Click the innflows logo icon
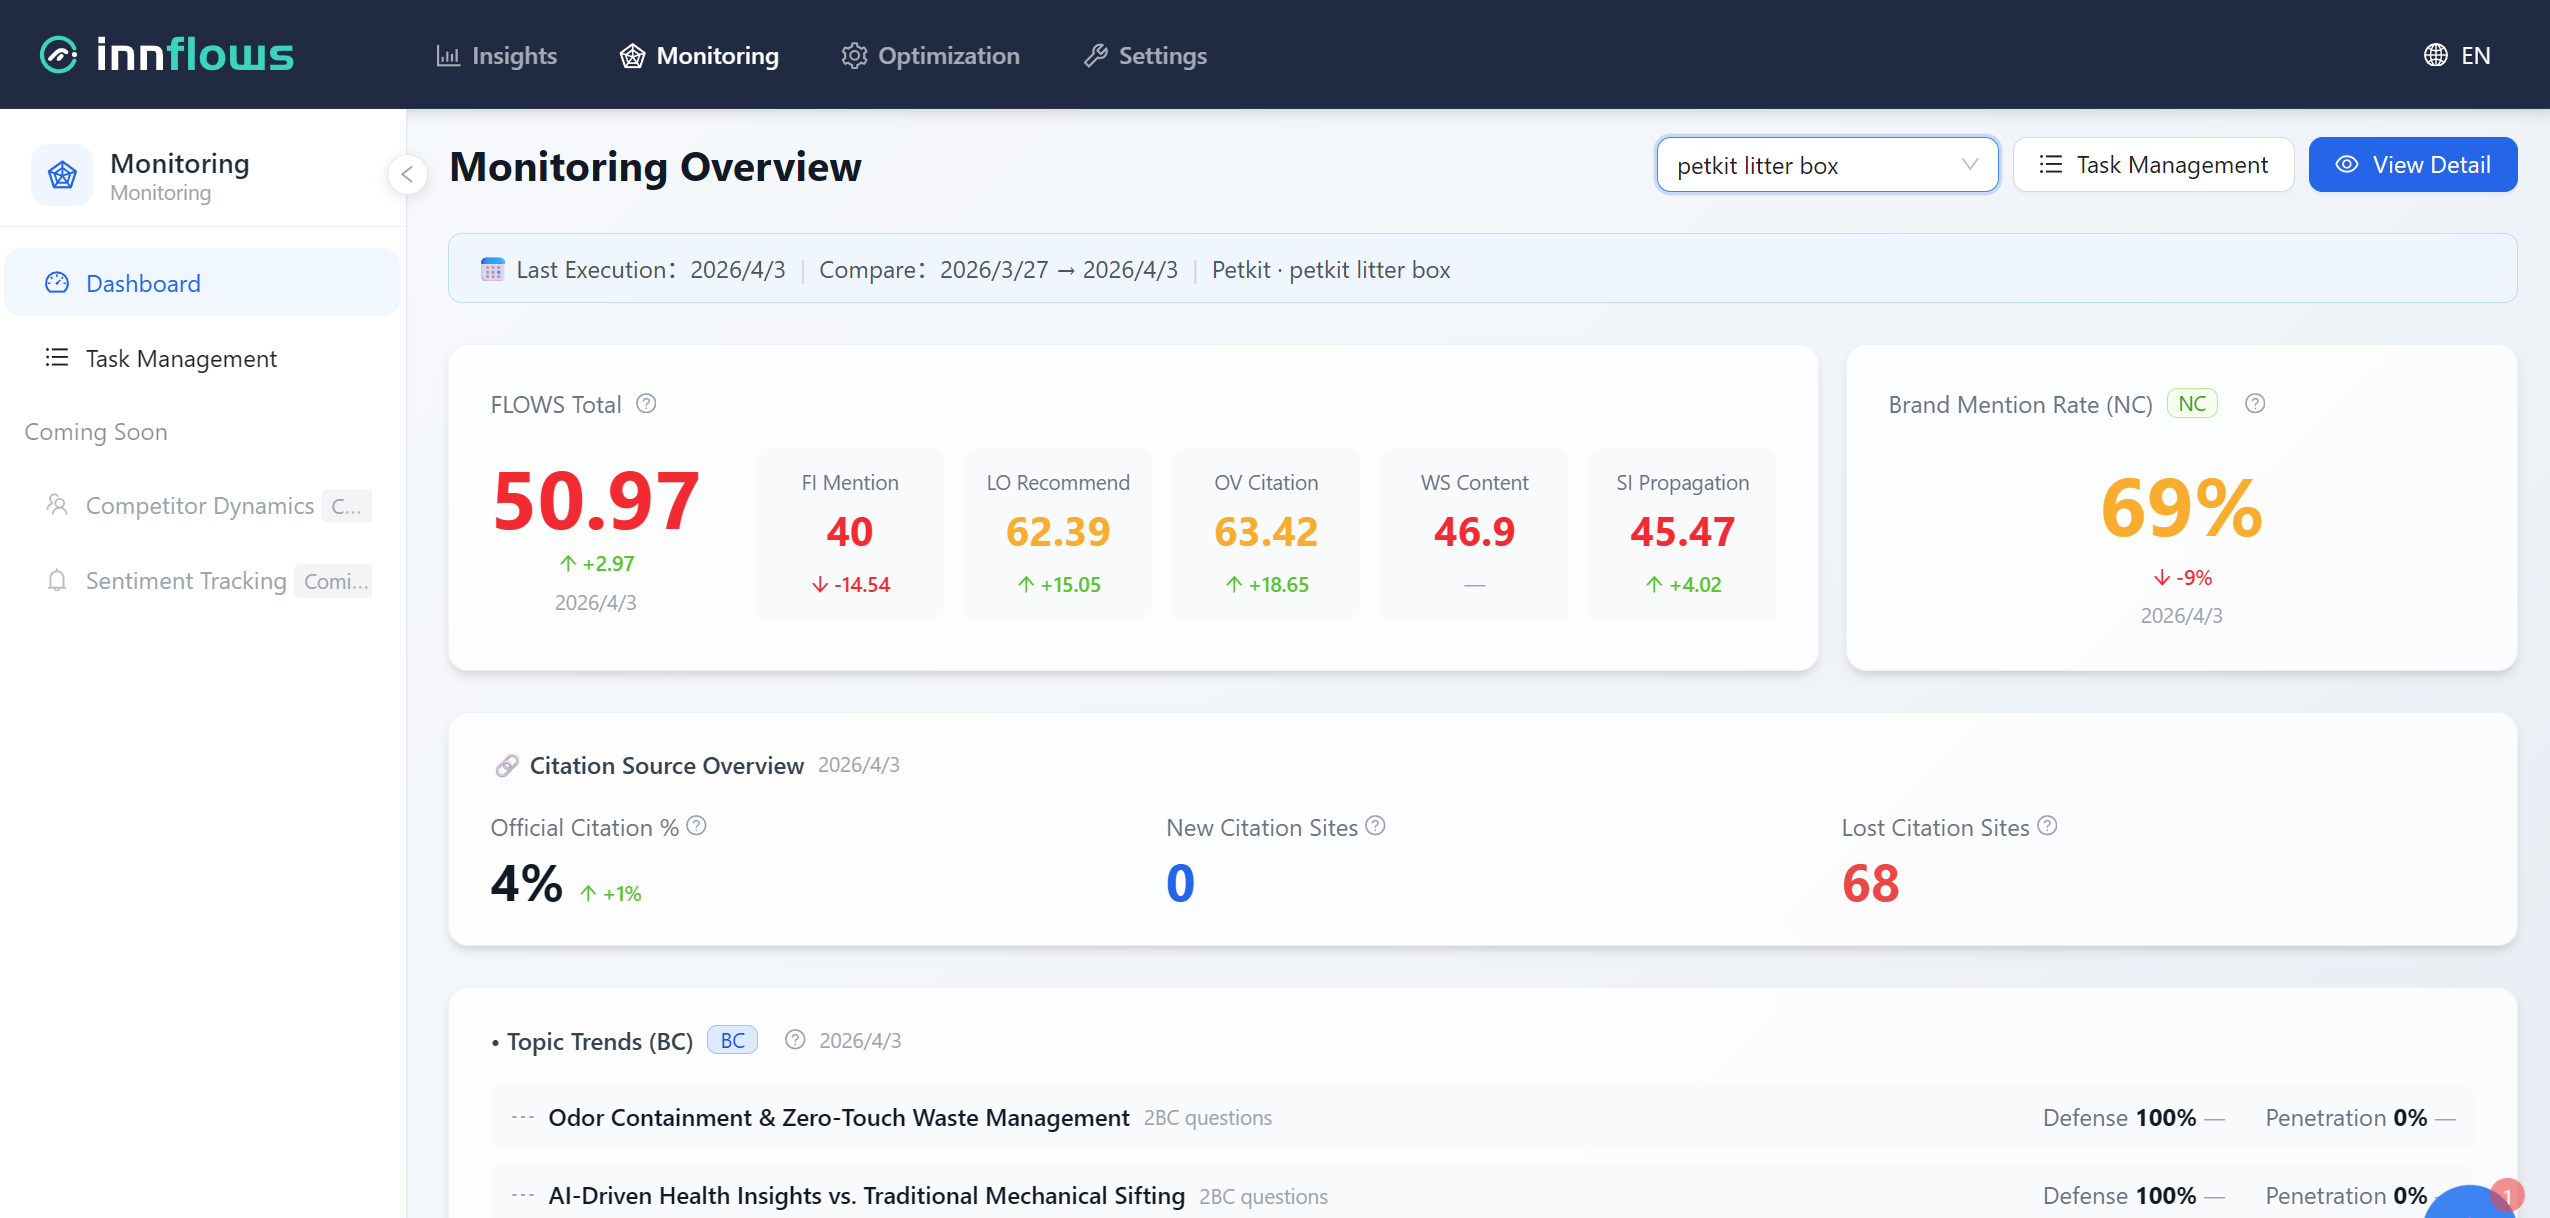 coord(58,55)
